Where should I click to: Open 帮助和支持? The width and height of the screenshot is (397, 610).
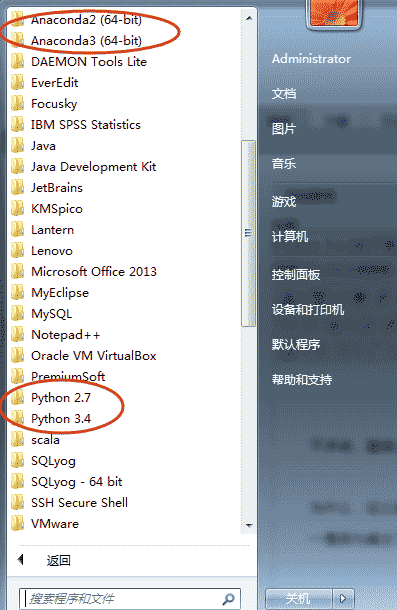[302, 379]
